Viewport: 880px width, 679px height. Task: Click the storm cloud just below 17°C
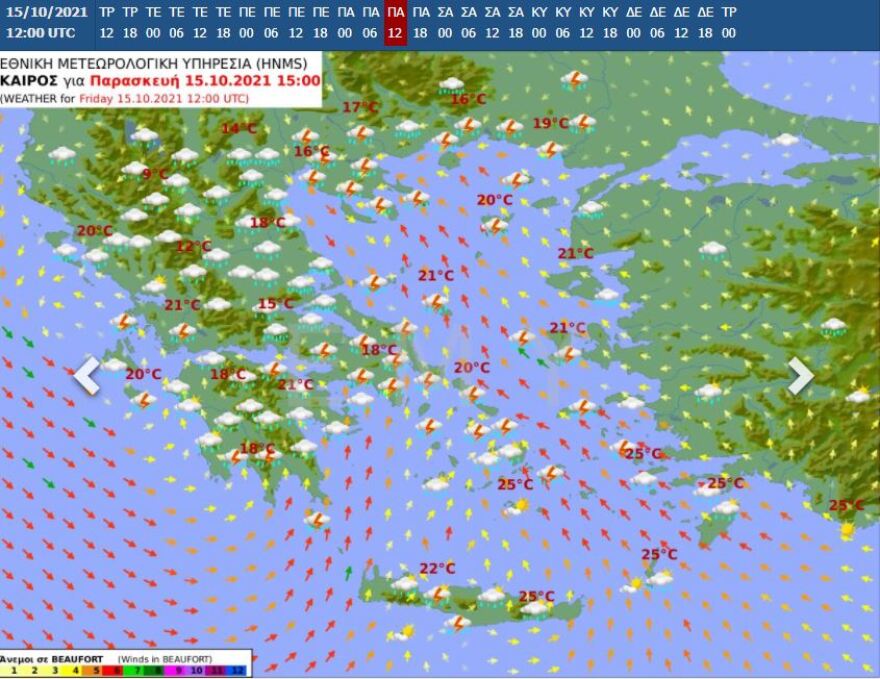click(x=361, y=132)
